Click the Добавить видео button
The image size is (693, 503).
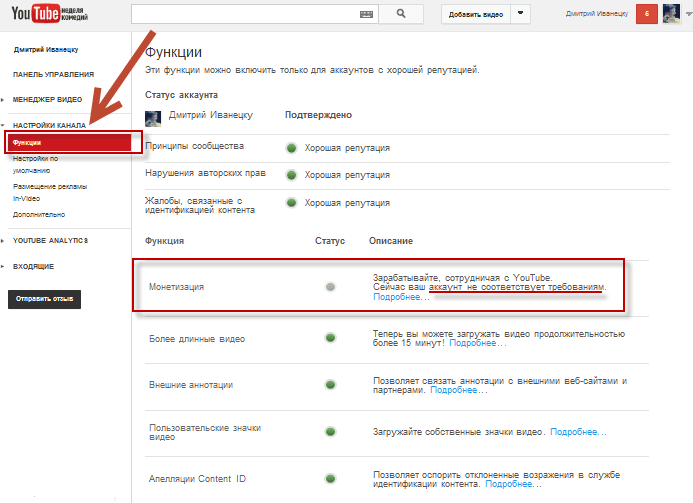click(x=476, y=14)
